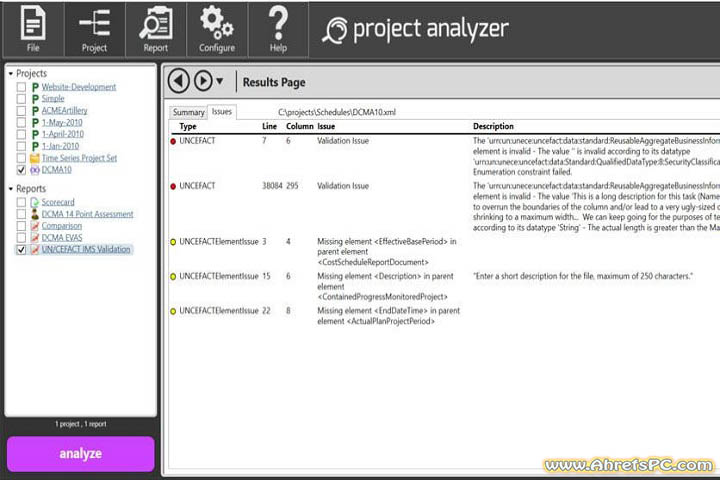Go back with the left arrow button
The height and width of the screenshot is (480, 720).
[x=179, y=81]
